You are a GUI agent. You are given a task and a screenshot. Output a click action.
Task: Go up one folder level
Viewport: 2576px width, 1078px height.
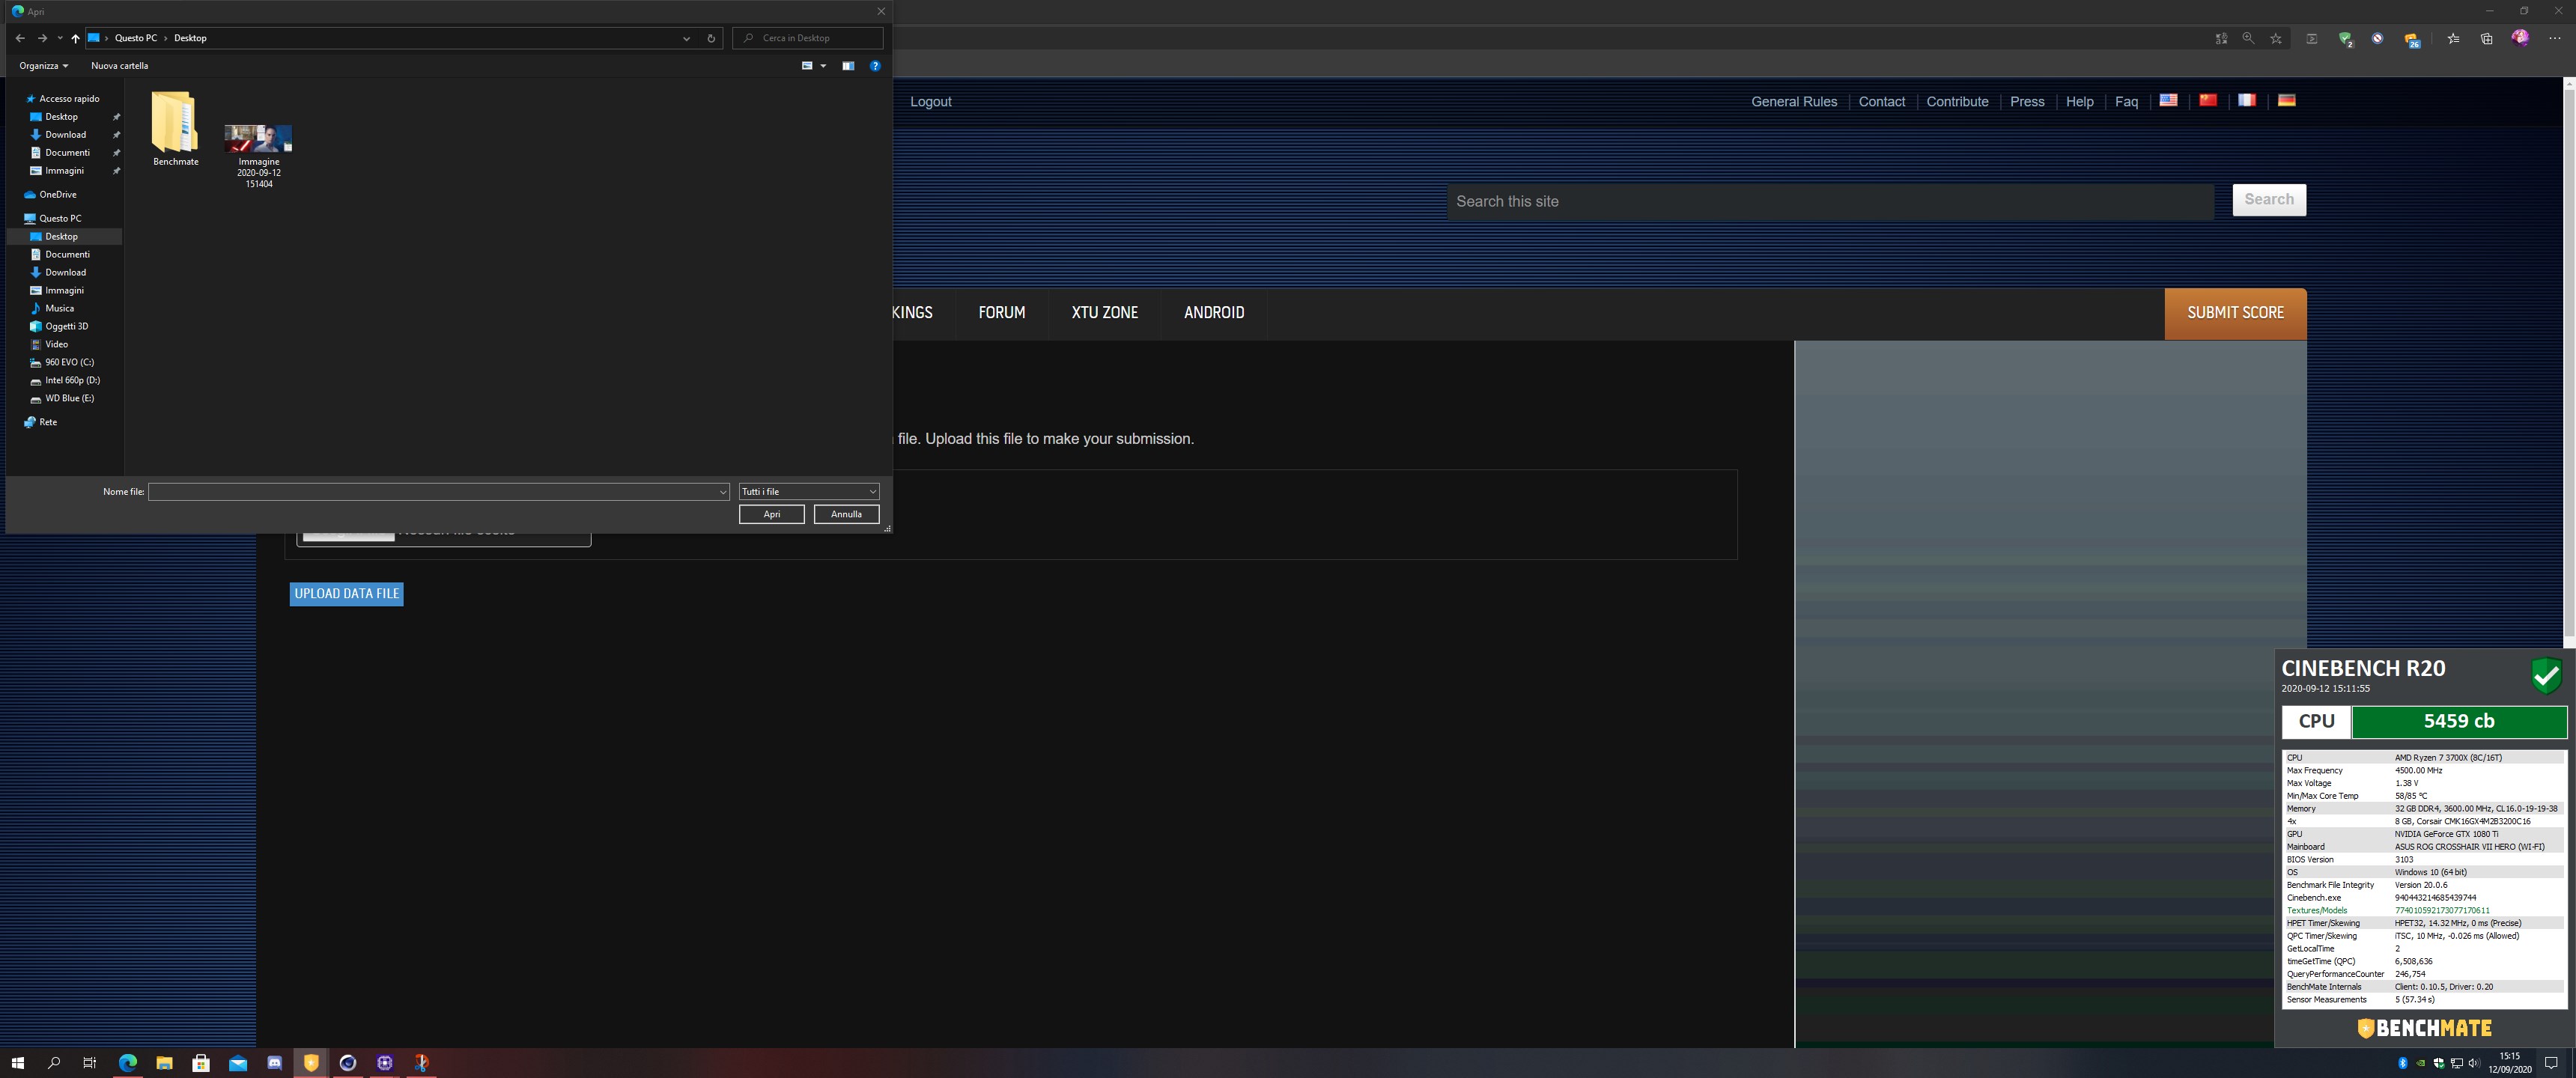[x=75, y=38]
